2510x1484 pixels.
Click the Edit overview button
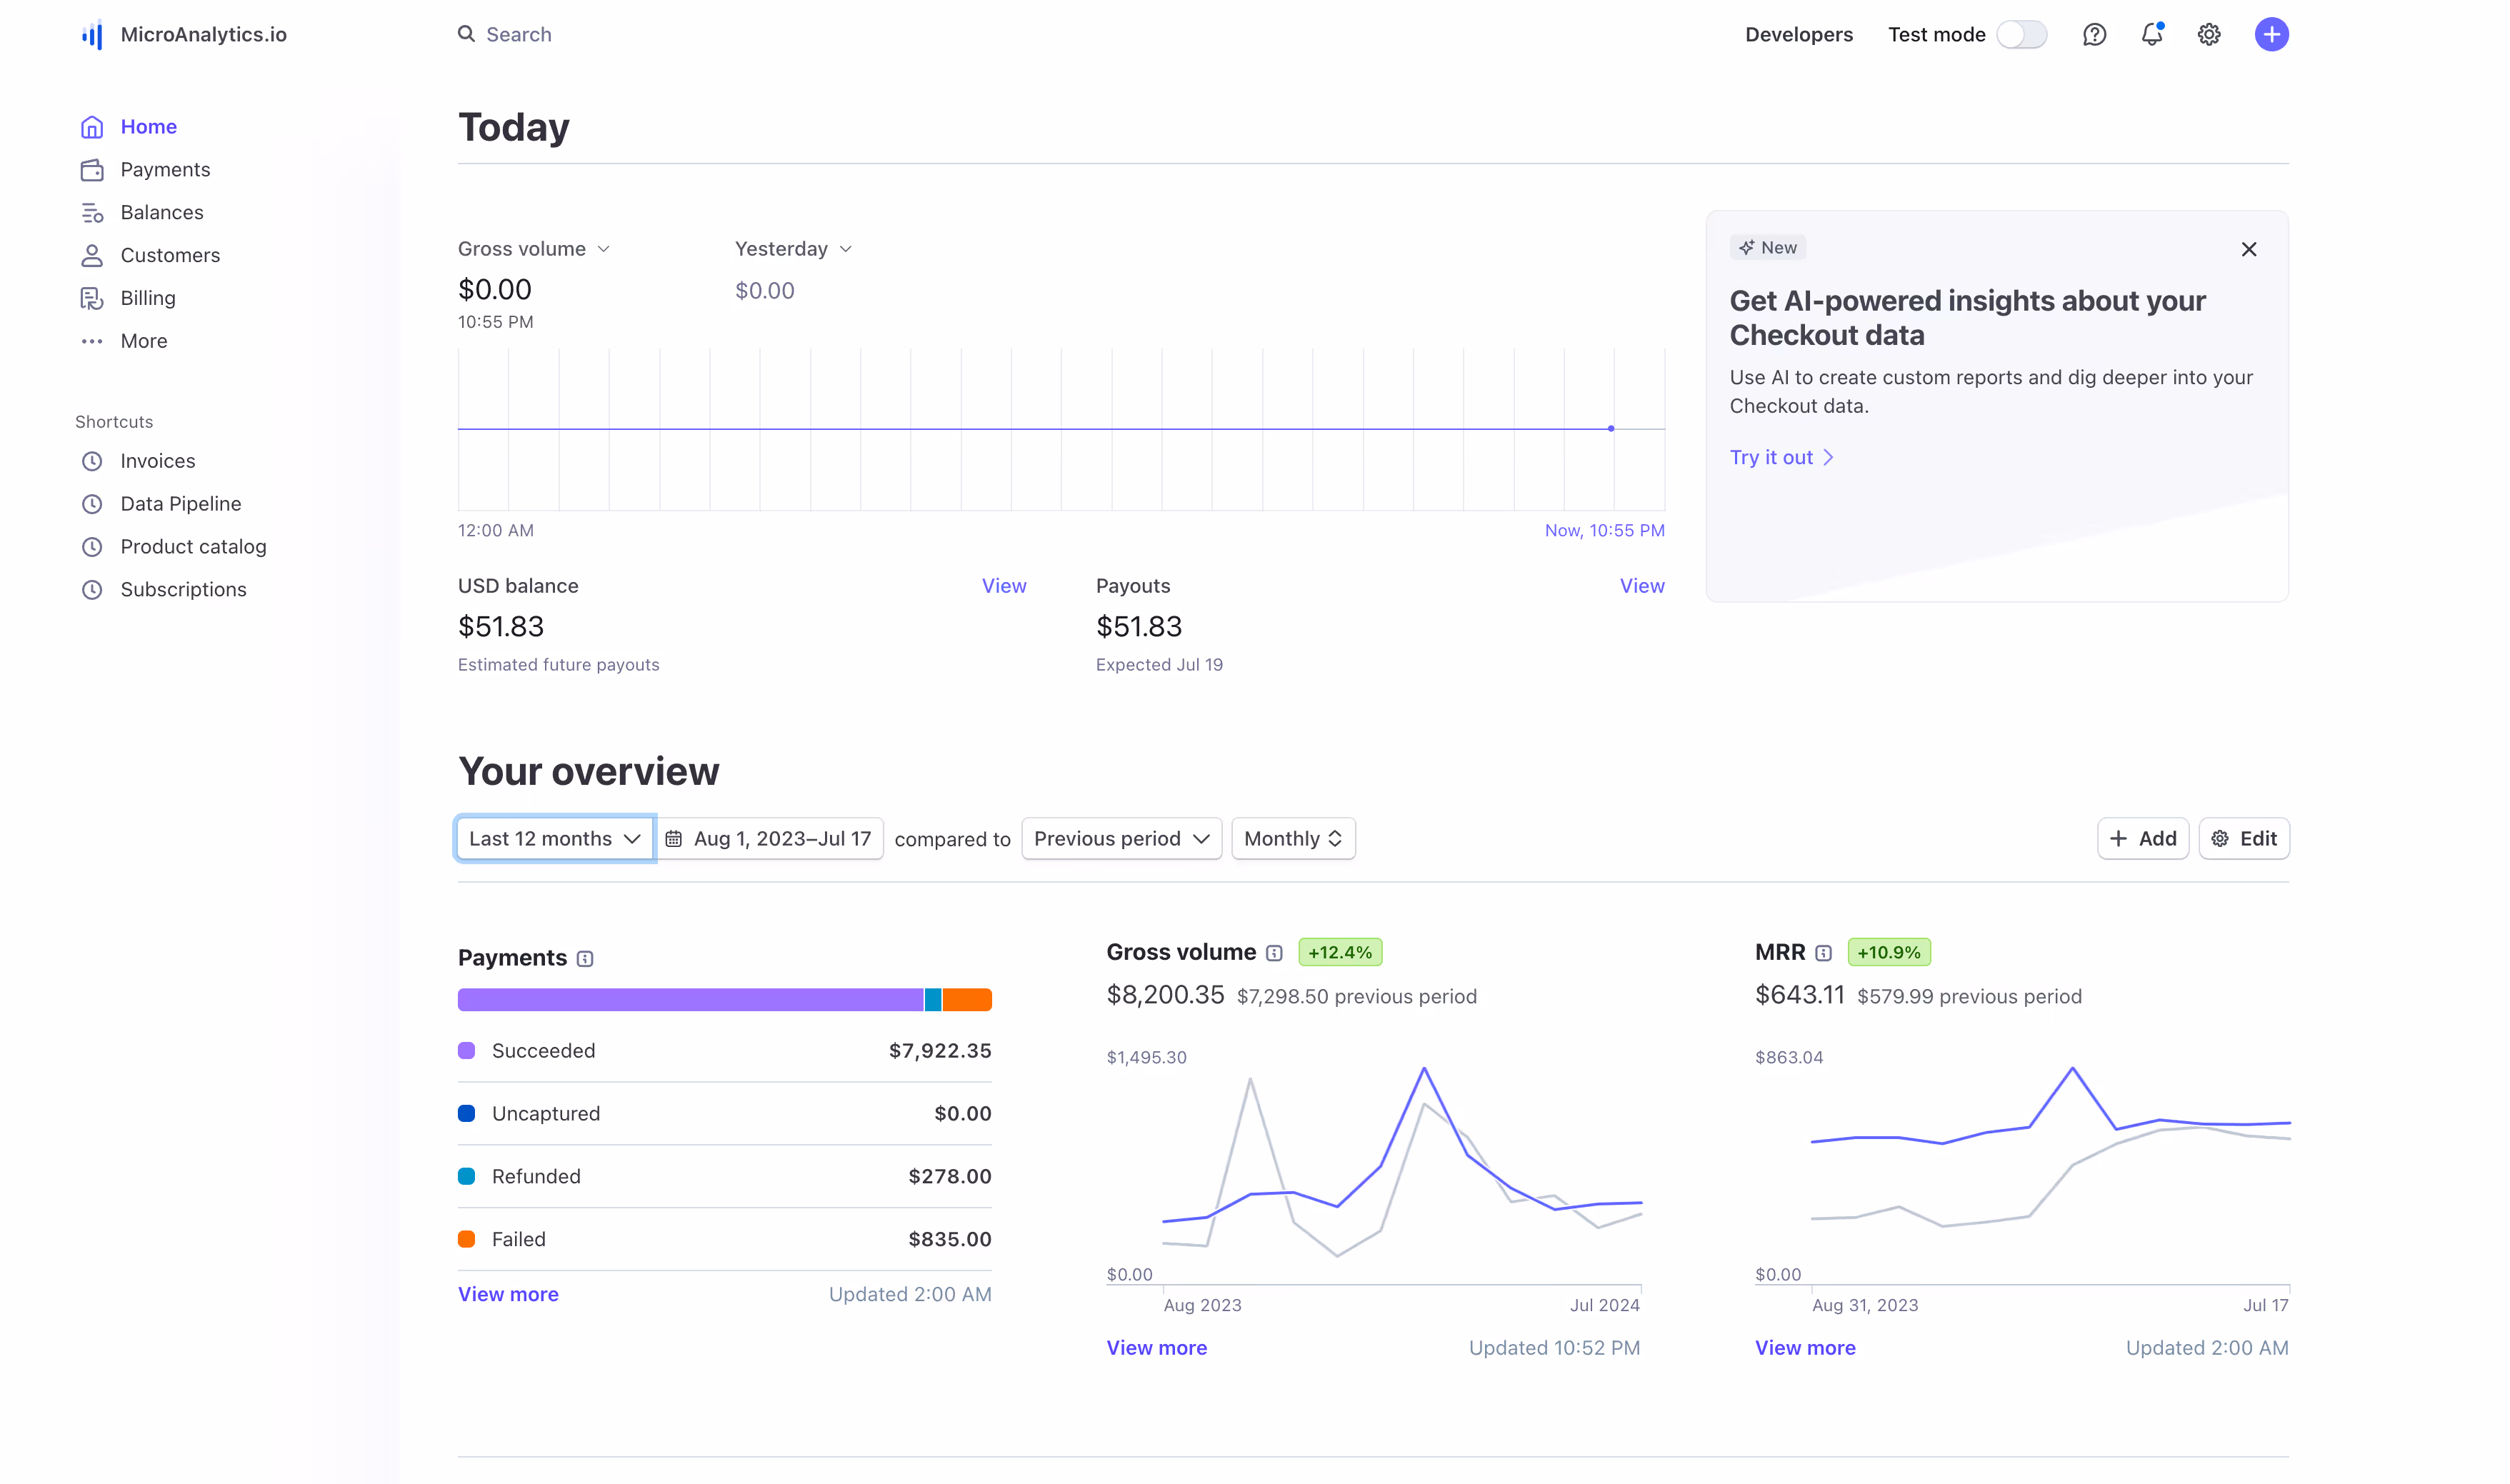point(2243,839)
